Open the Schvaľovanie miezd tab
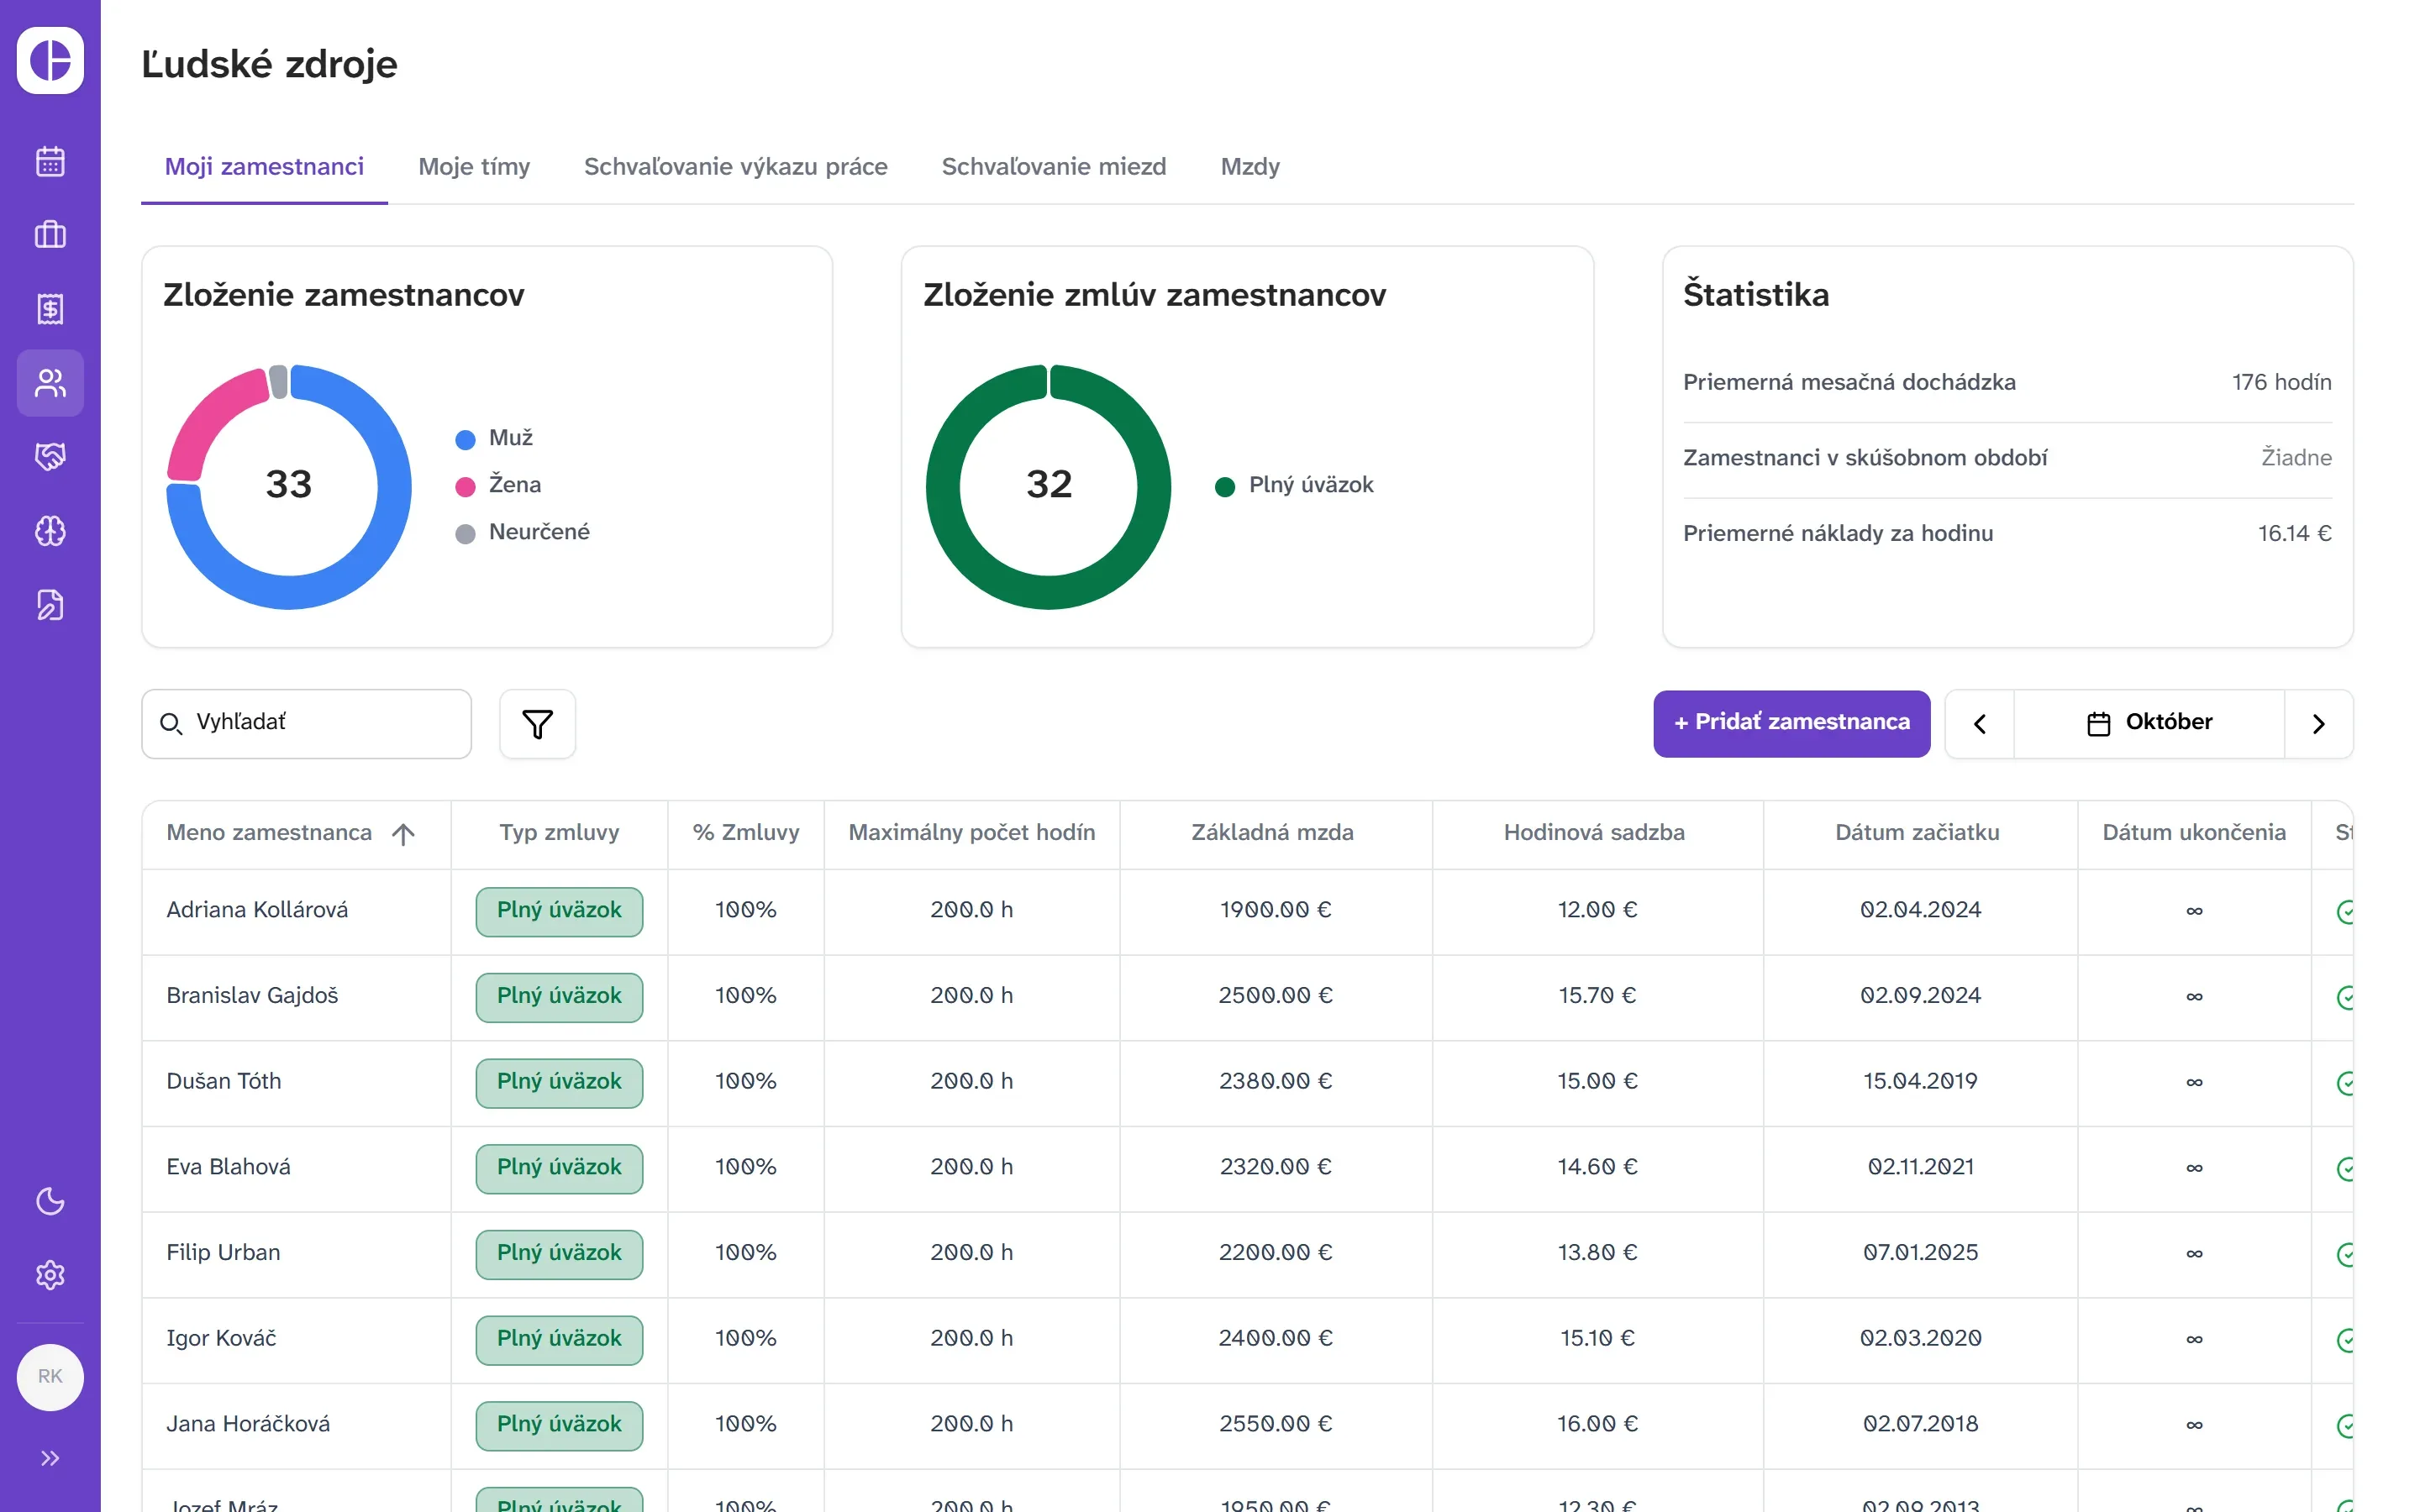 coord(1054,167)
